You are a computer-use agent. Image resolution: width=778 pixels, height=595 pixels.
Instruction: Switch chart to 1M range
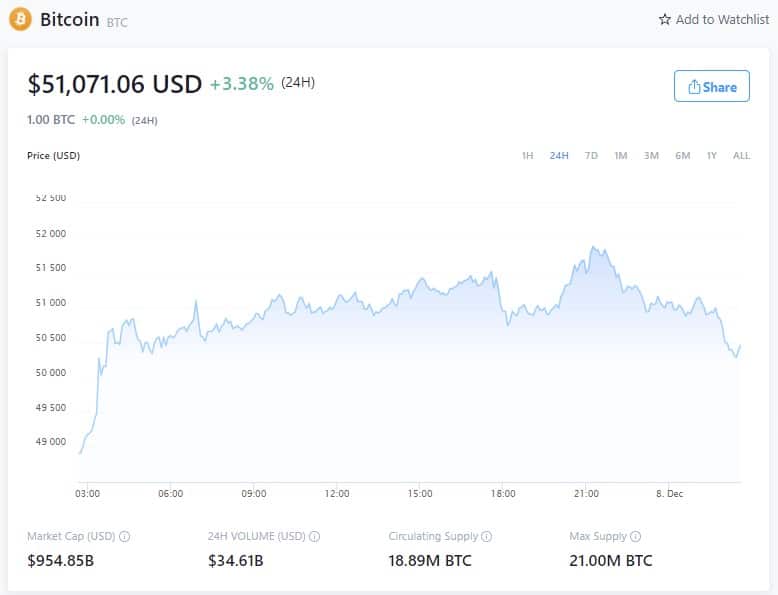click(x=621, y=156)
